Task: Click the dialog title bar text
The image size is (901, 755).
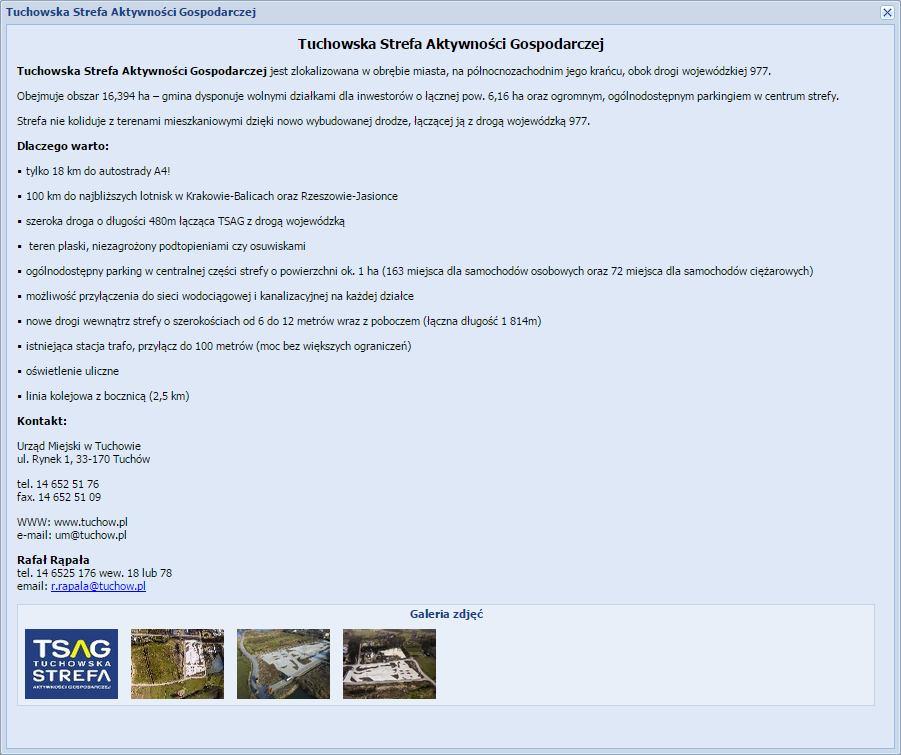Action: coord(131,12)
